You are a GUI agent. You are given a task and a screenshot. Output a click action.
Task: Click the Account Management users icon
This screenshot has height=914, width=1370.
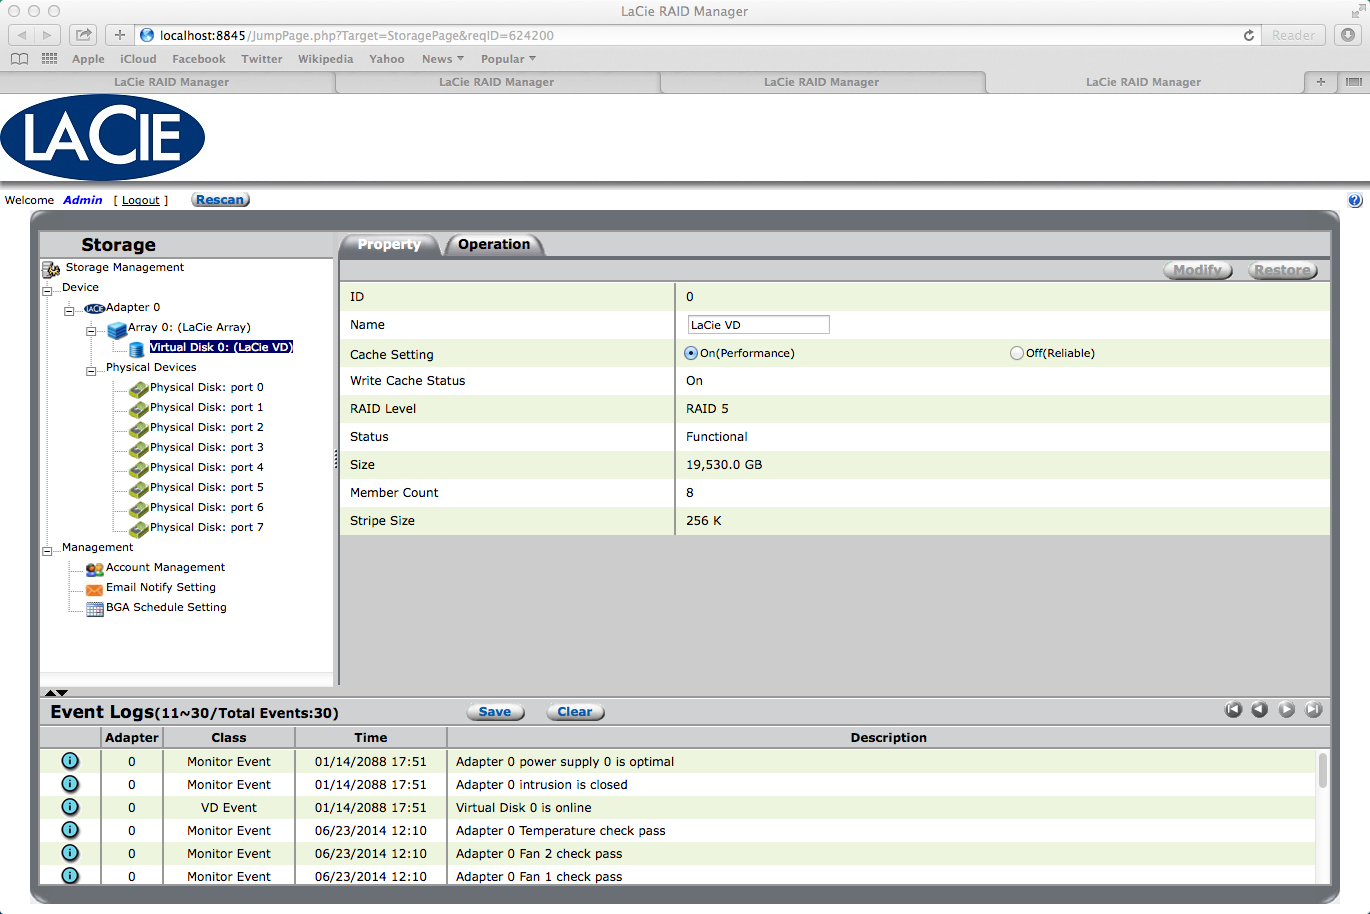(95, 569)
